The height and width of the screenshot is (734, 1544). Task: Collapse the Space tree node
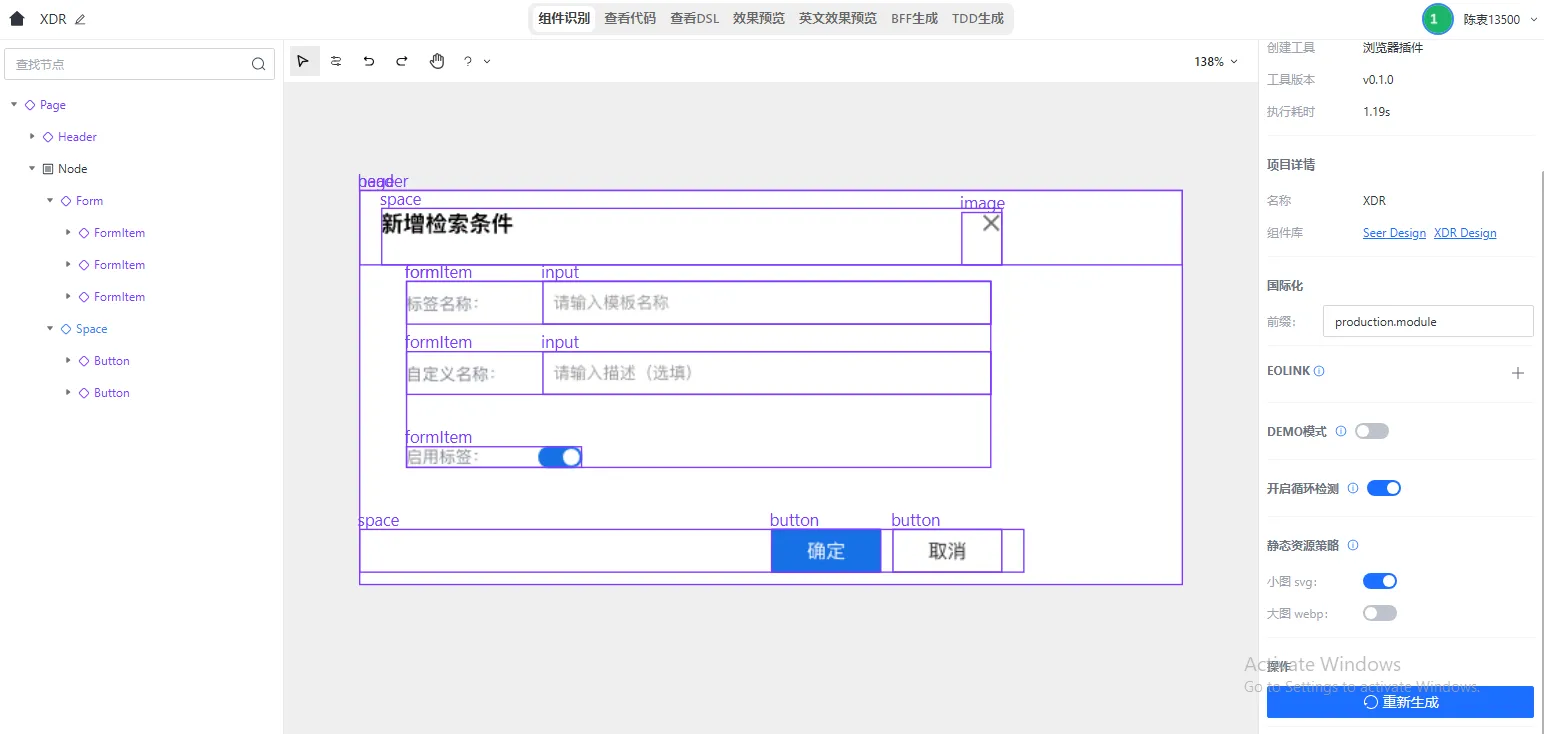pyautogui.click(x=50, y=328)
